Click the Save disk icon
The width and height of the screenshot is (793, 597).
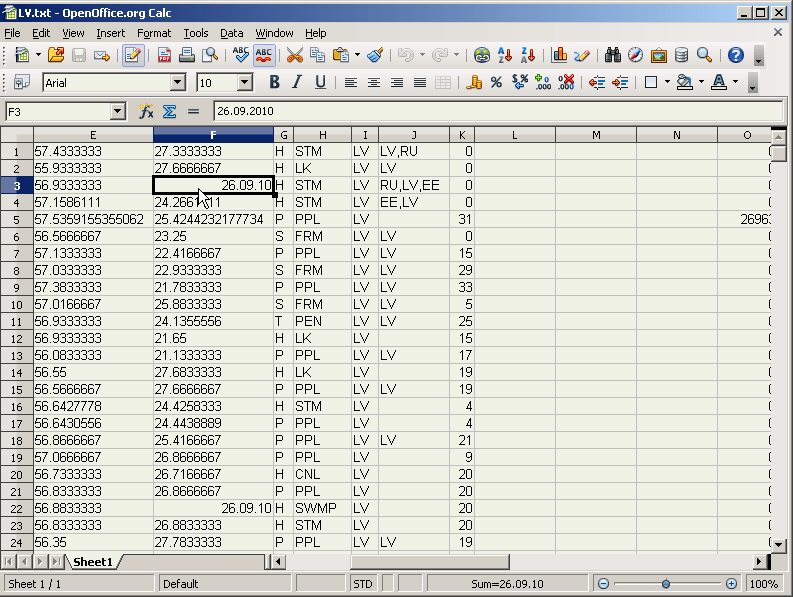[x=79, y=55]
